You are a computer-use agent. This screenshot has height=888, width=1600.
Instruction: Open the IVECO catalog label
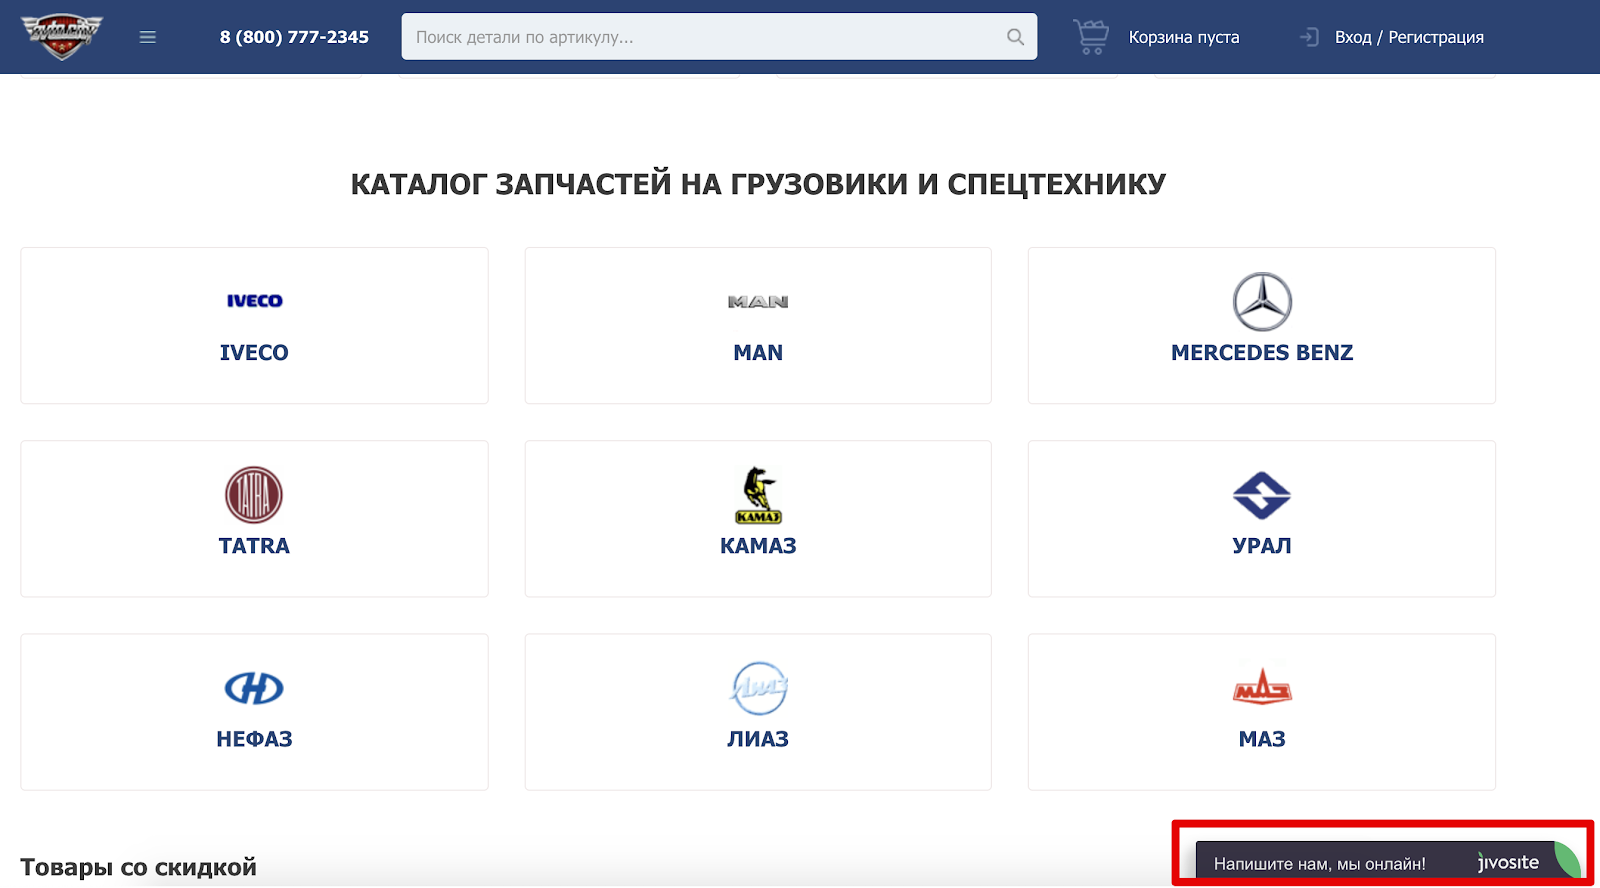tap(254, 353)
